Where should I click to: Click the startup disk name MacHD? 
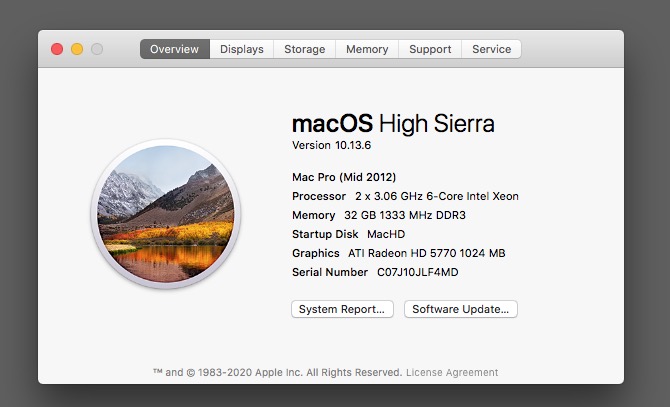click(x=386, y=234)
